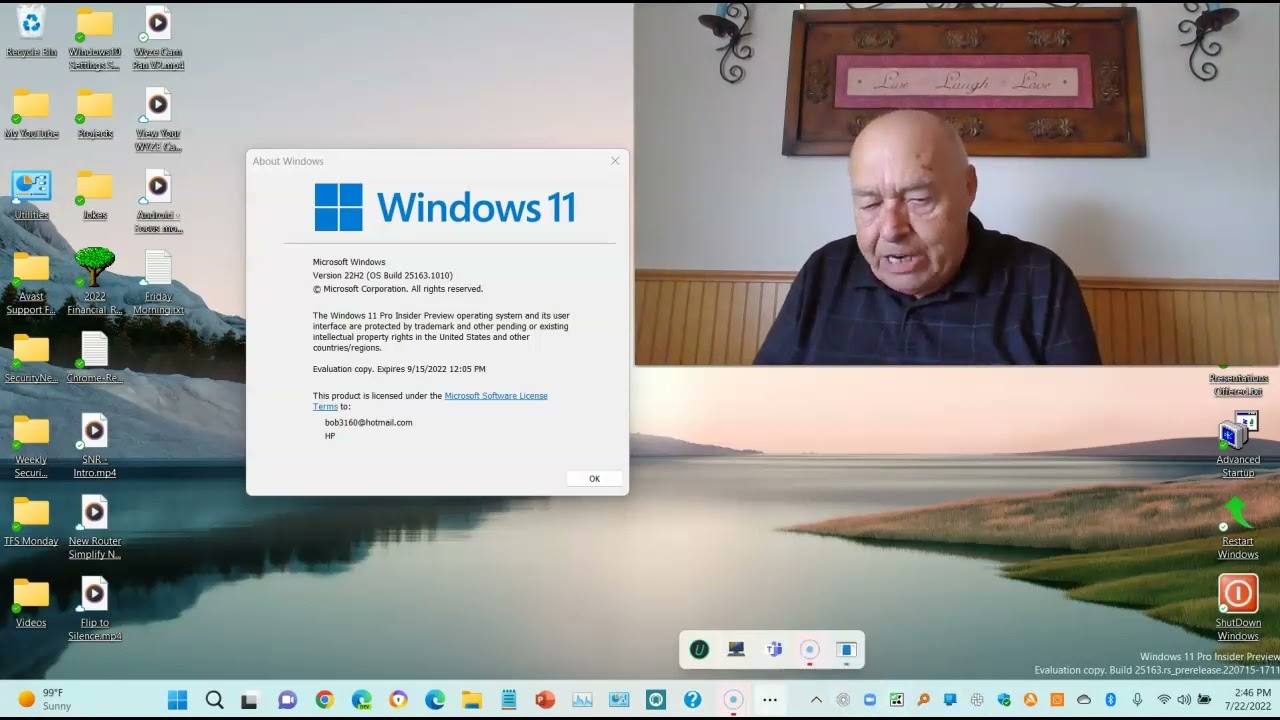Click the Bluetooth tray icon
Viewport: 1280px width, 720px height.
click(x=1110, y=700)
